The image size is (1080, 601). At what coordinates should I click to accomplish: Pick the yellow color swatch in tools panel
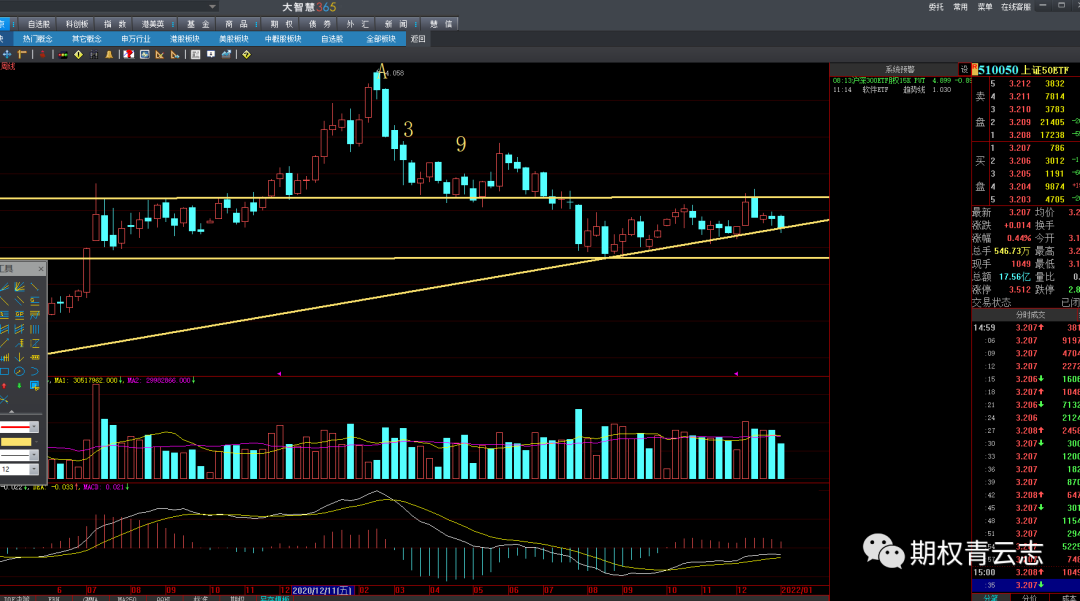(15, 441)
